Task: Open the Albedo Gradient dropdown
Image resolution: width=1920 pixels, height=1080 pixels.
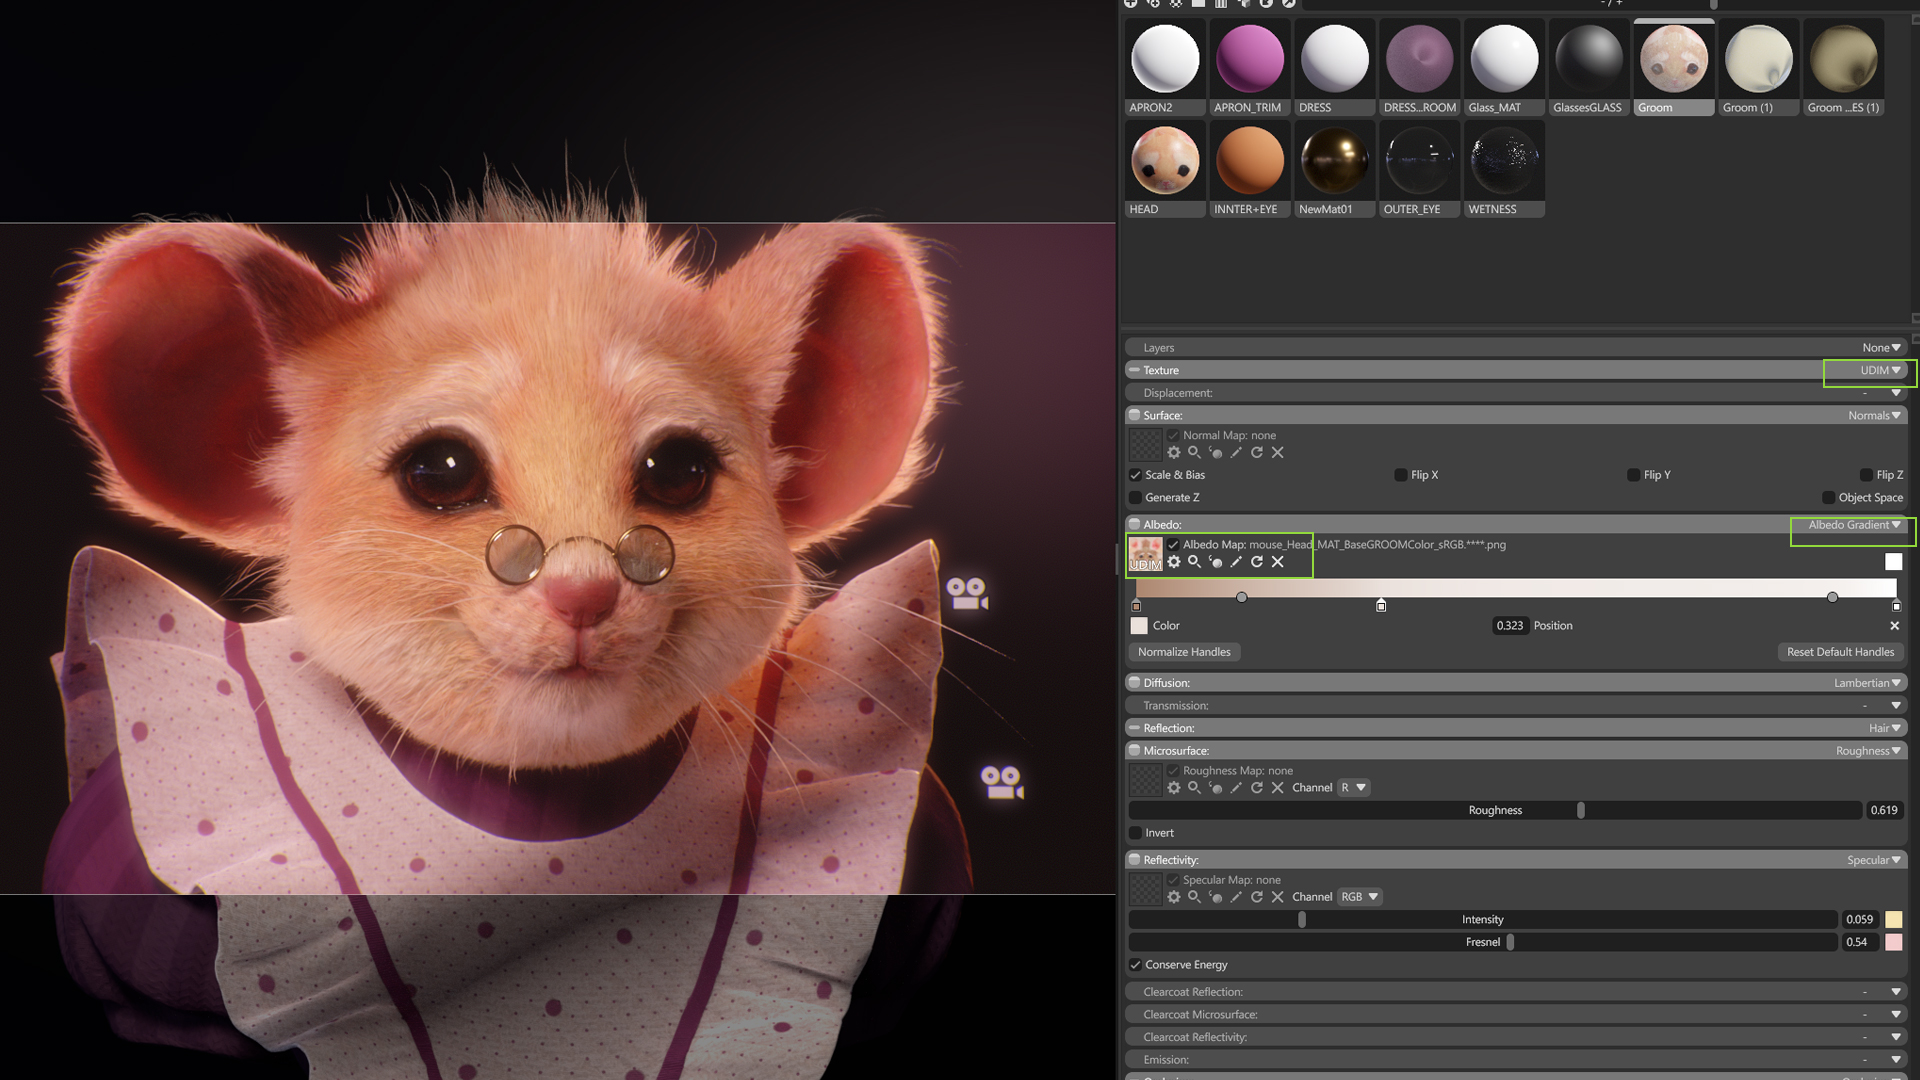Action: [x=1853, y=525]
